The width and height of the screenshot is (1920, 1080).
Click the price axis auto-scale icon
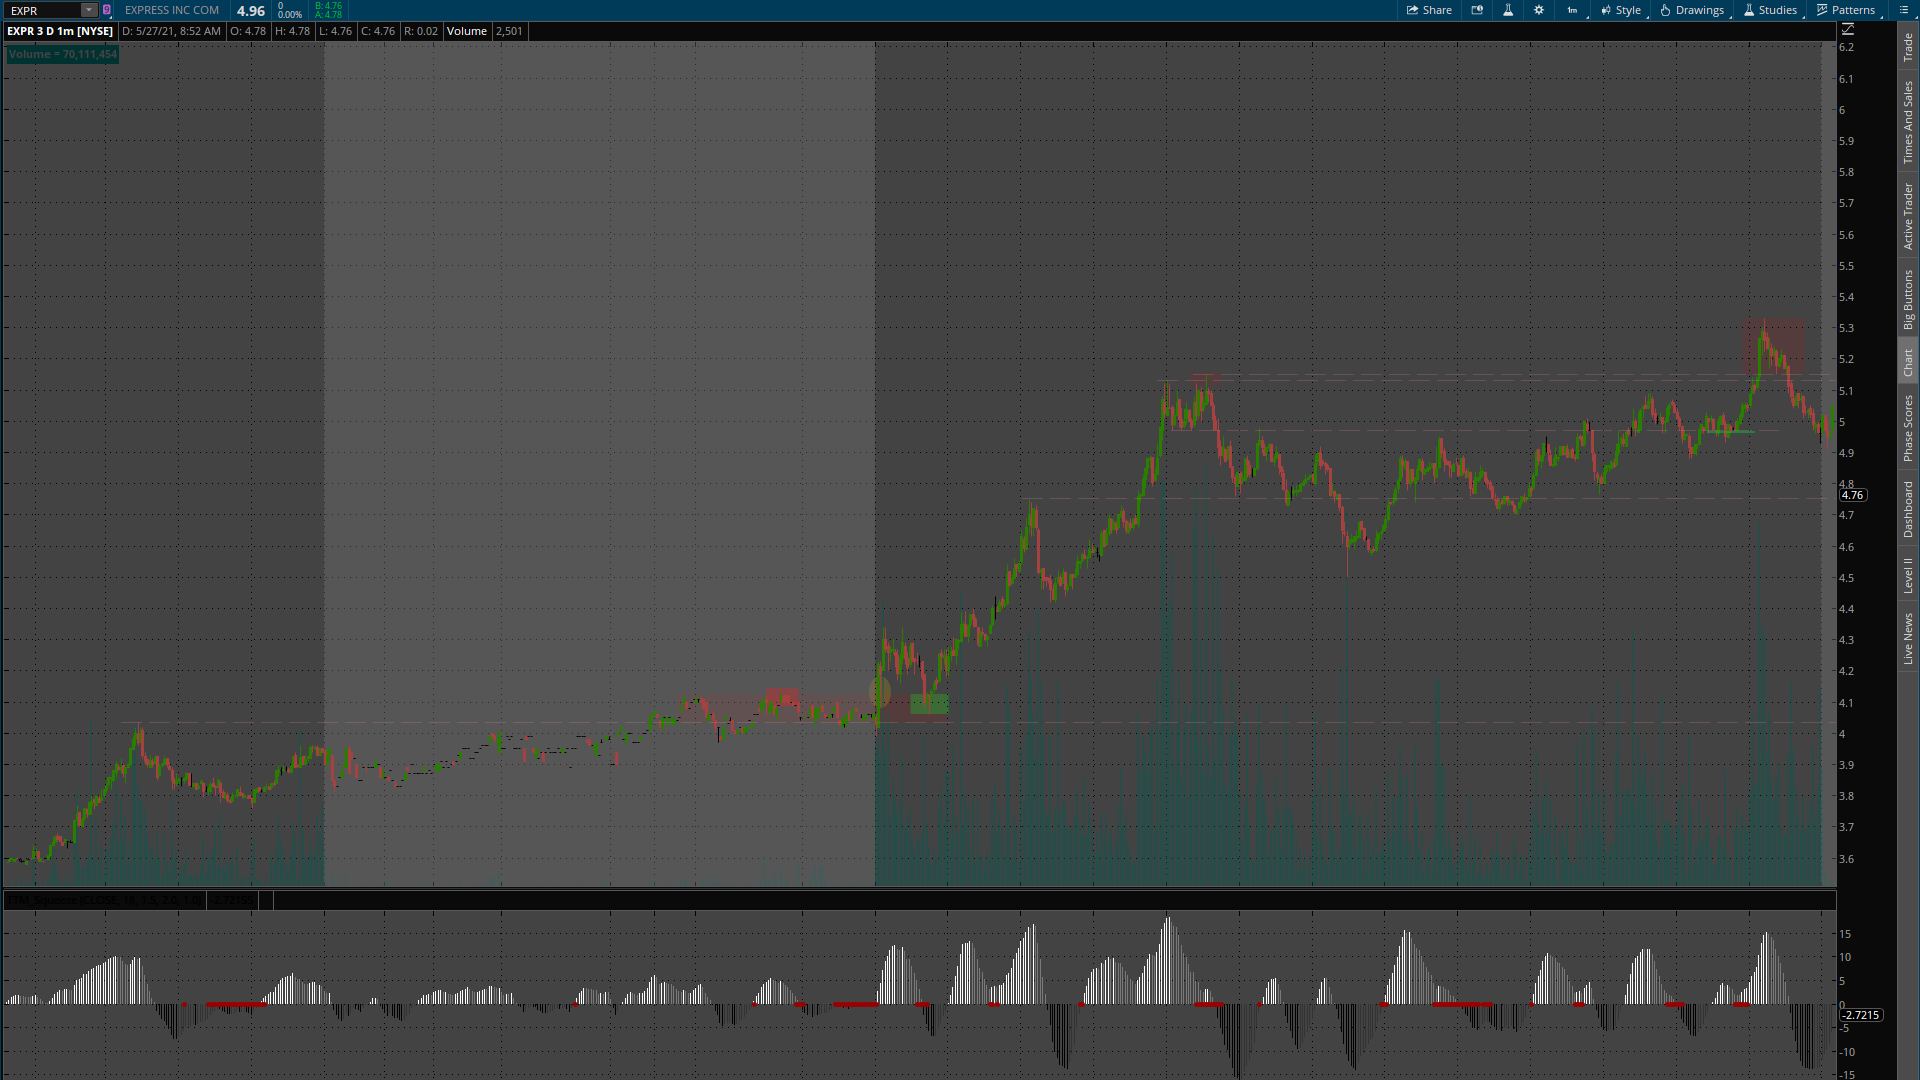pyautogui.click(x=1848, y=30)
